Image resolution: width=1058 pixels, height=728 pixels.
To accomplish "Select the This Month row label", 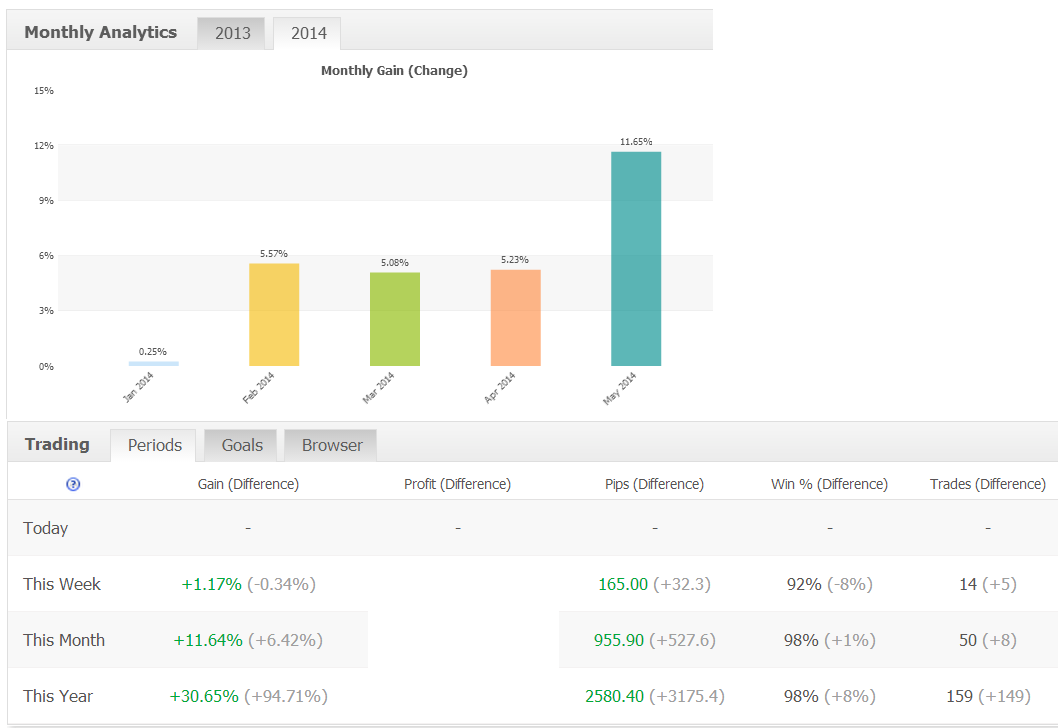I will [x=63, y=640].
